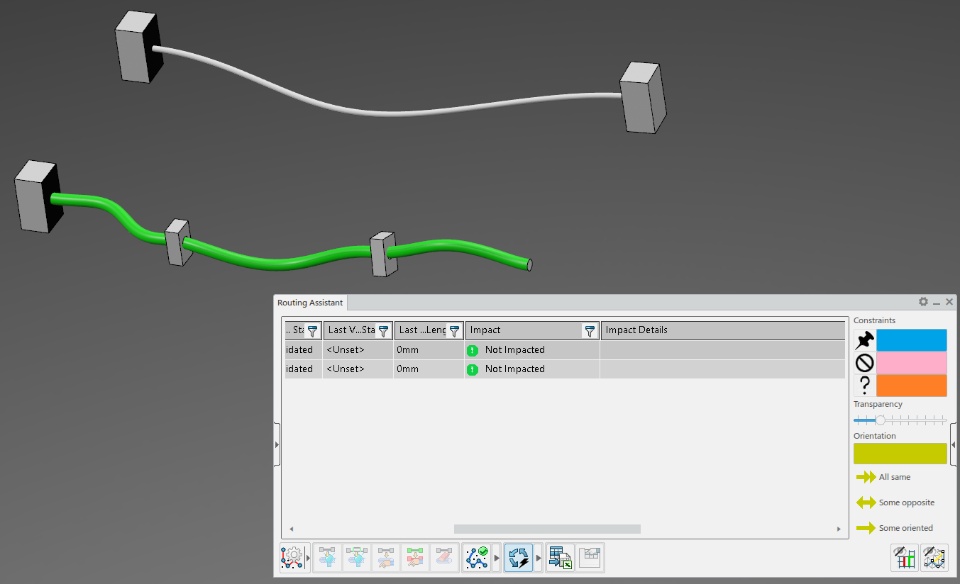The height and width of the screenshot is (584, 960).
Task: Toggle the automatic refresh icon with lightning
Action: coord(519,558)
